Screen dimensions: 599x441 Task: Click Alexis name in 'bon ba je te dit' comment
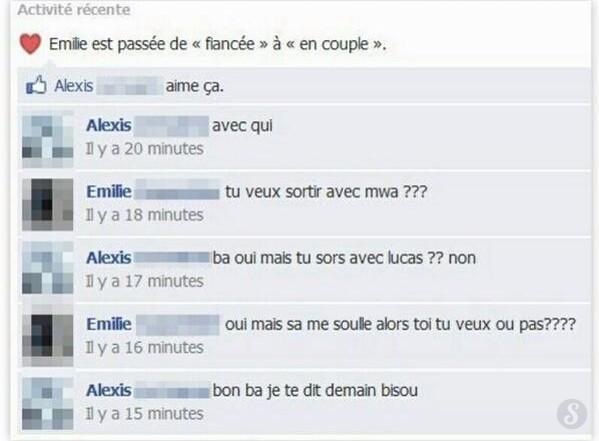click(x=109, y=390)
